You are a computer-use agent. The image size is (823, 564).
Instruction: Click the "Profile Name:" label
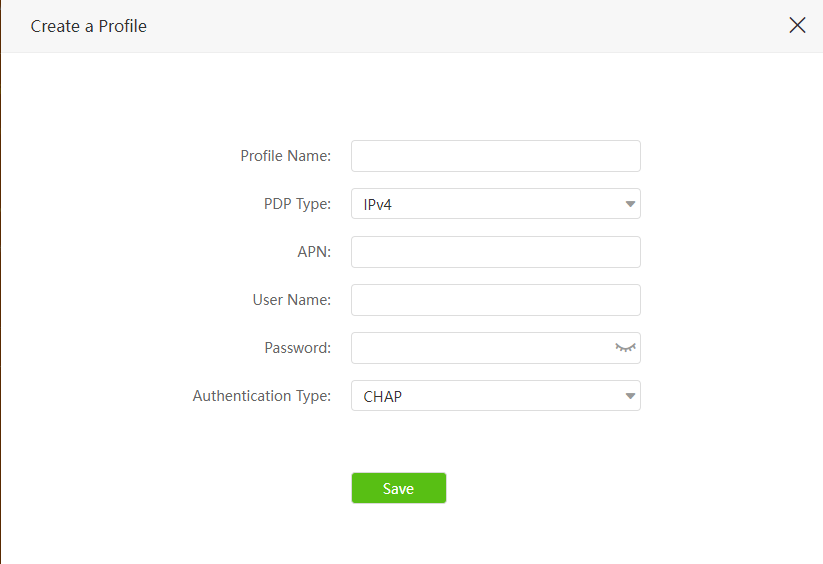pos(285,156)
